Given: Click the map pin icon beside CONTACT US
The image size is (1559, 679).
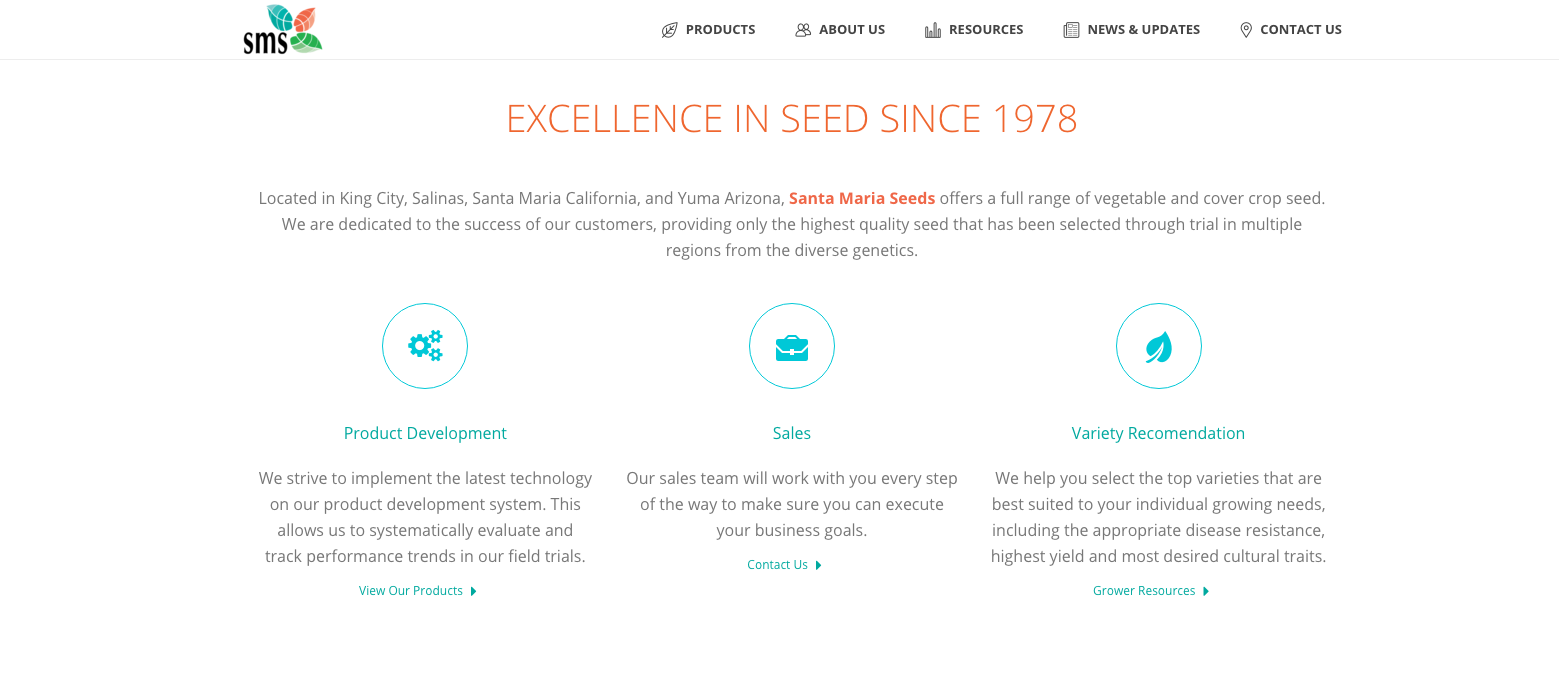Looking at the screenshot, I should [x=1246, y=29].
